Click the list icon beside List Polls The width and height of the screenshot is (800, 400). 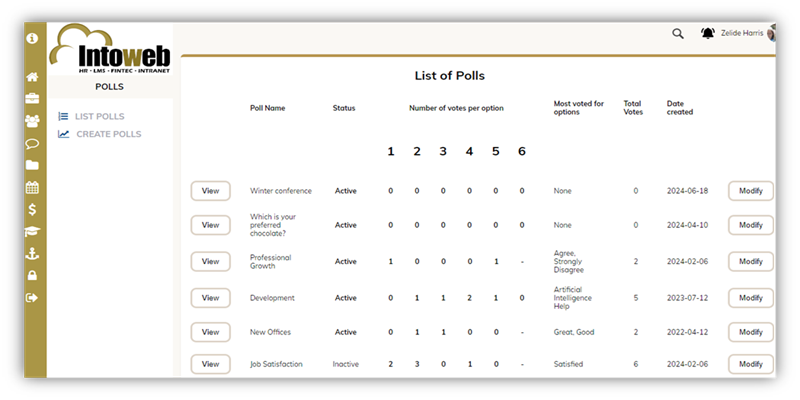[63, 116]
